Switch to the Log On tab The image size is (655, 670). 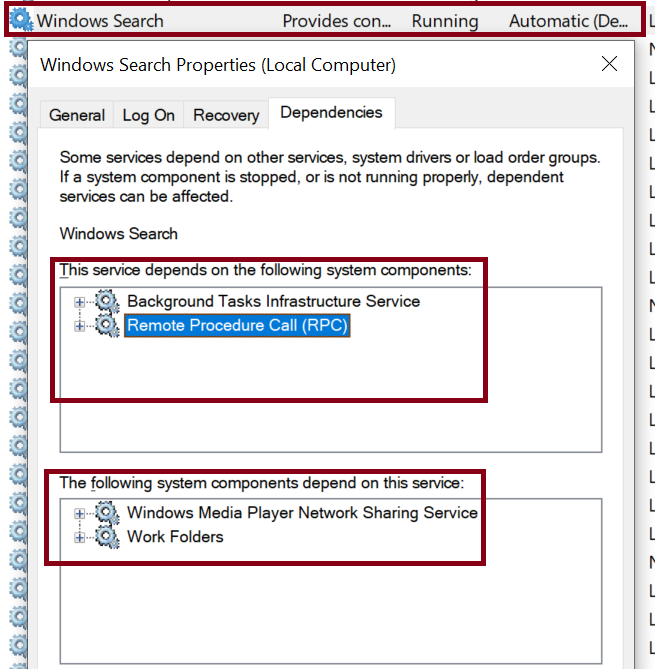click(x=148, y=115)
